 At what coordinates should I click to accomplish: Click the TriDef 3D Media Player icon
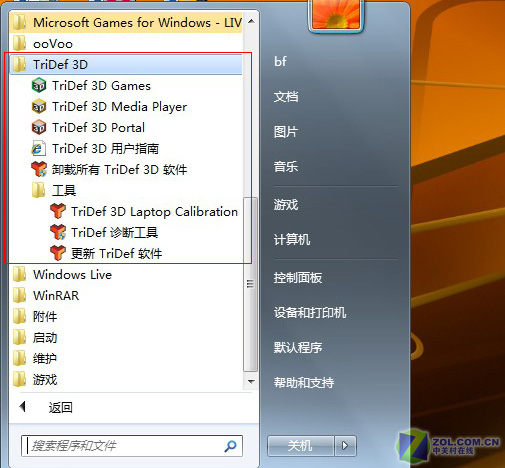tap(39, 107)
